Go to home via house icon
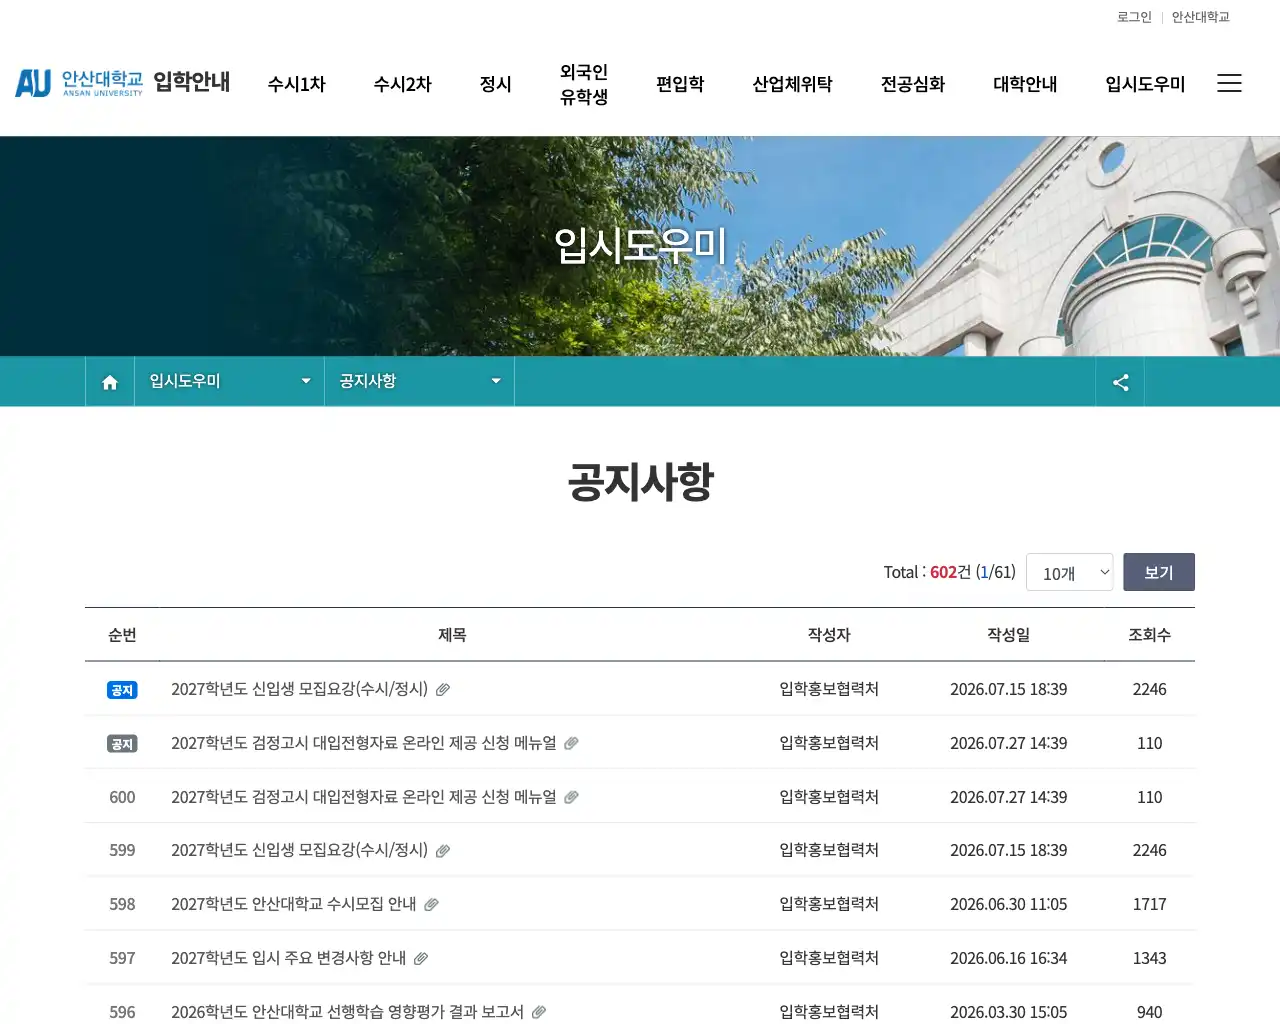 [110, 382]
